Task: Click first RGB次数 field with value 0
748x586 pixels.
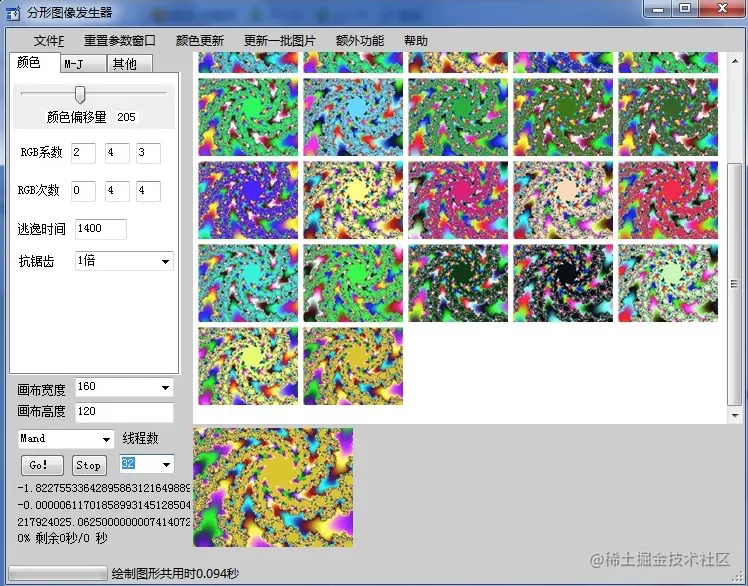Action: pyautogui.click(x=83, y=191)
